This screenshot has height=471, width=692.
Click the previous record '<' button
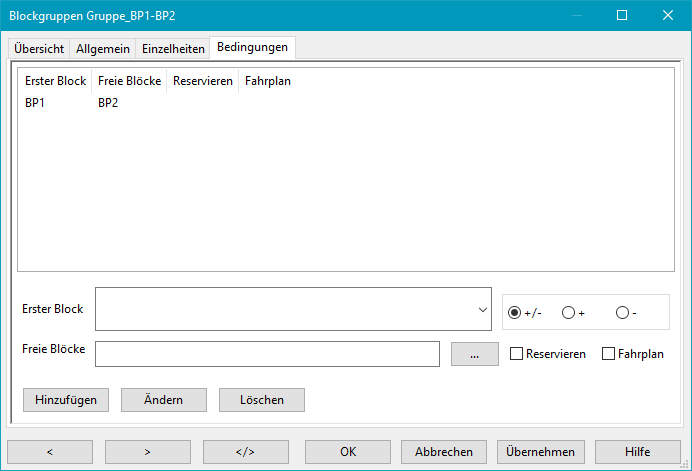click(49, 451)
